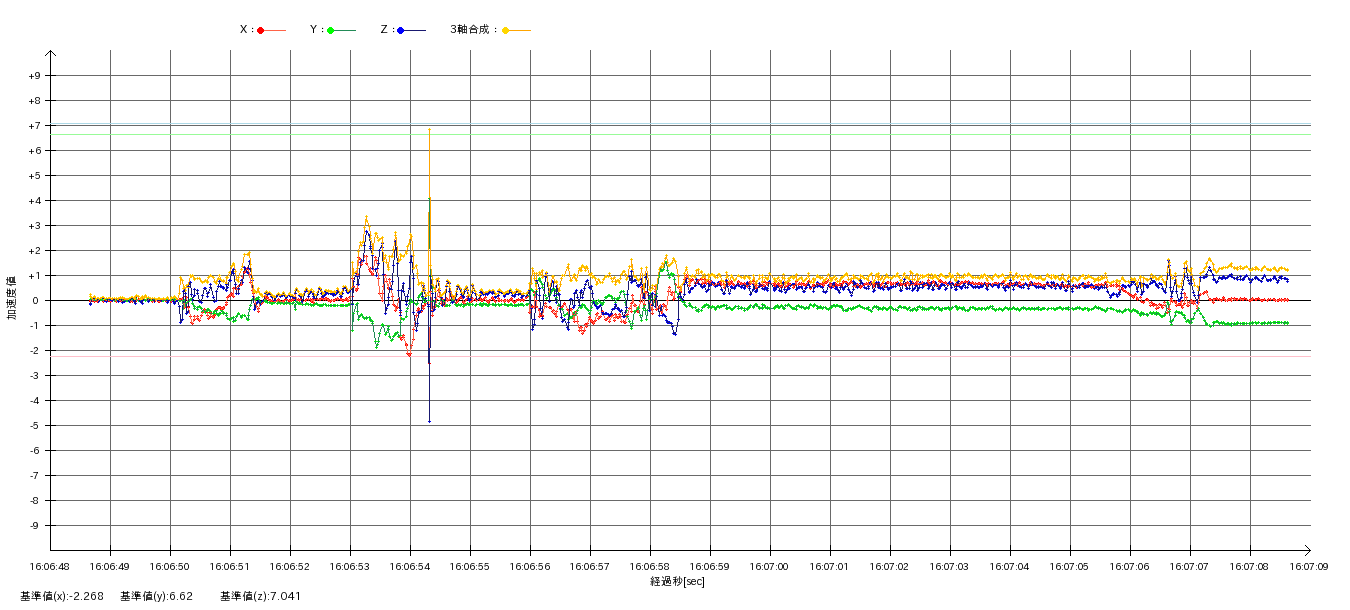
Task: Click the 16:07:09 time axis label
Action: [1309, 566]
